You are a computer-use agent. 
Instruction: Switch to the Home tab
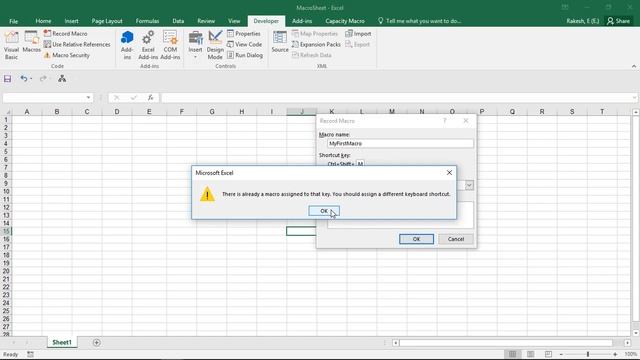[x=43, y=21]
